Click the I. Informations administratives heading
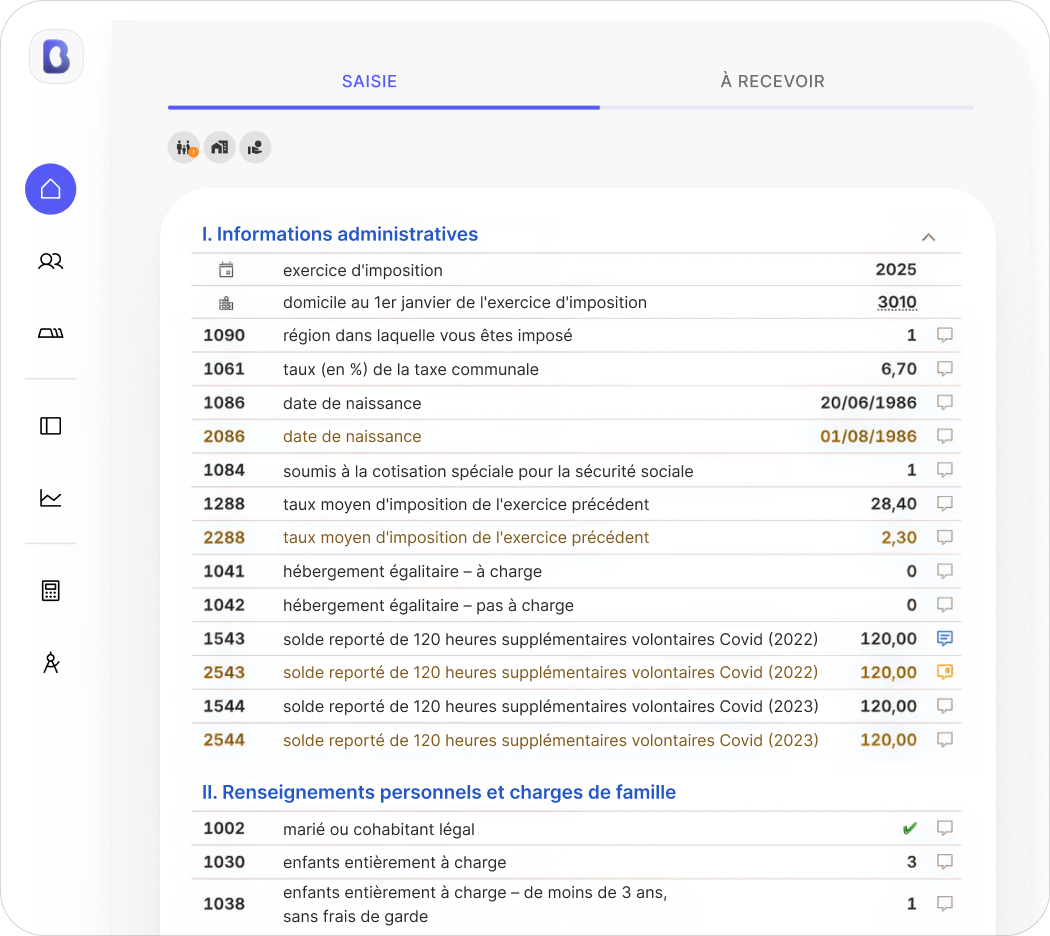Screen dimensions: 1050x936 click(x=340, y=234)
